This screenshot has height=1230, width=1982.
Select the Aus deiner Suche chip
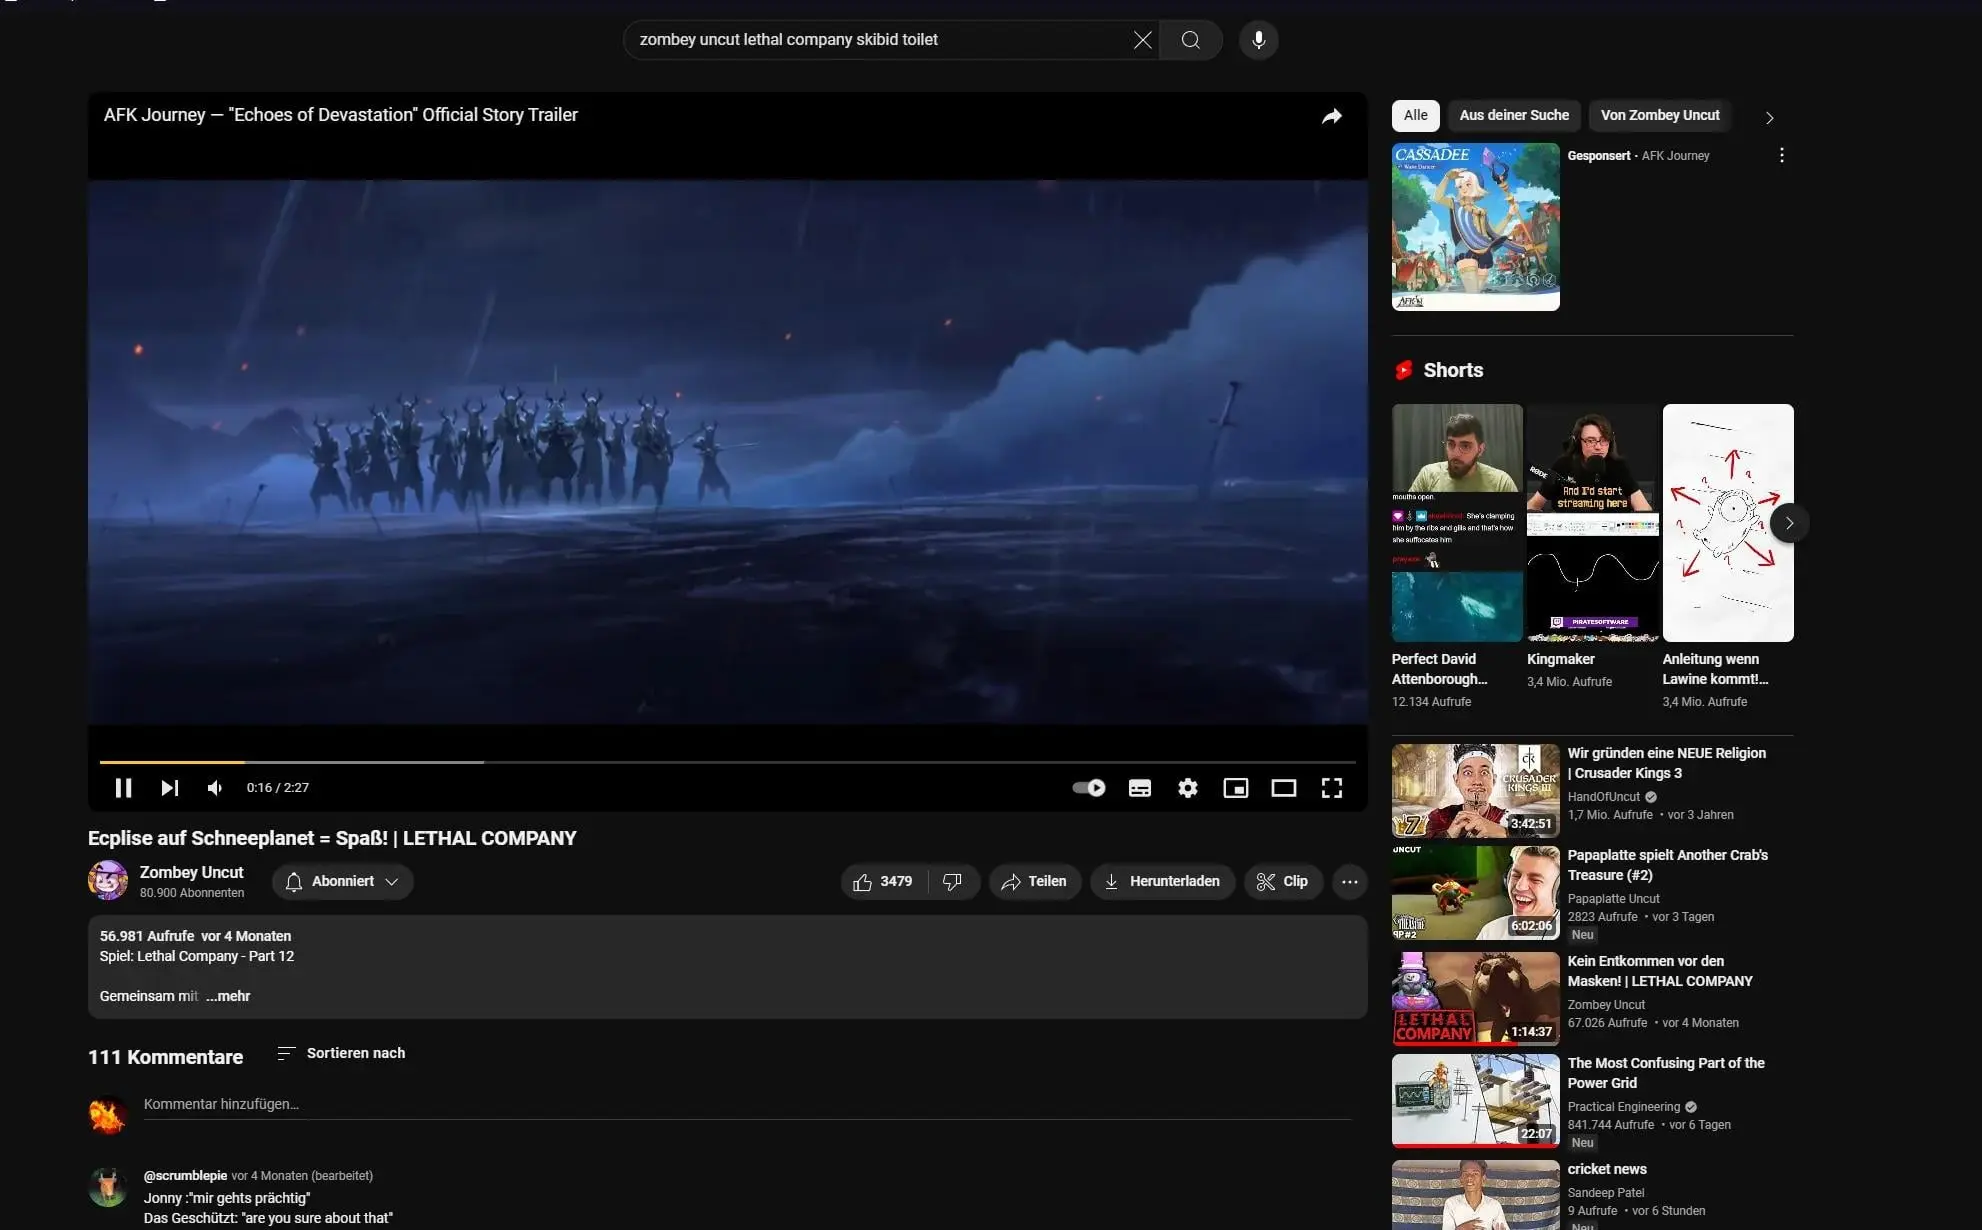coord(1513,115)
